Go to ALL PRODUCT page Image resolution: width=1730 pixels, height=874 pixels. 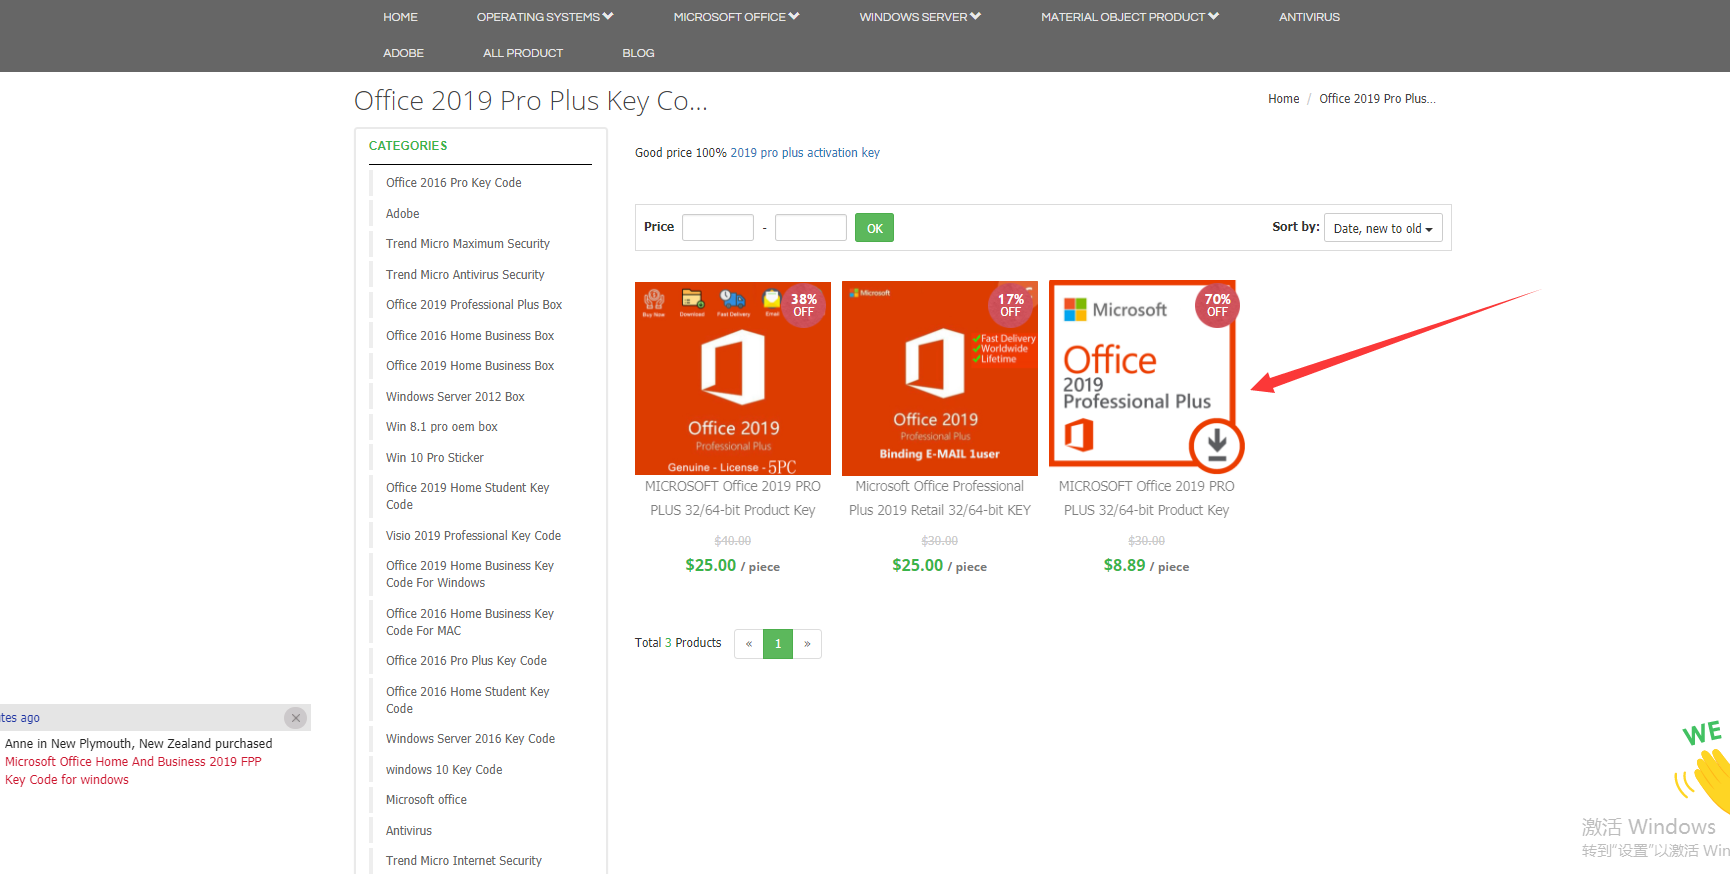point(523,53)
